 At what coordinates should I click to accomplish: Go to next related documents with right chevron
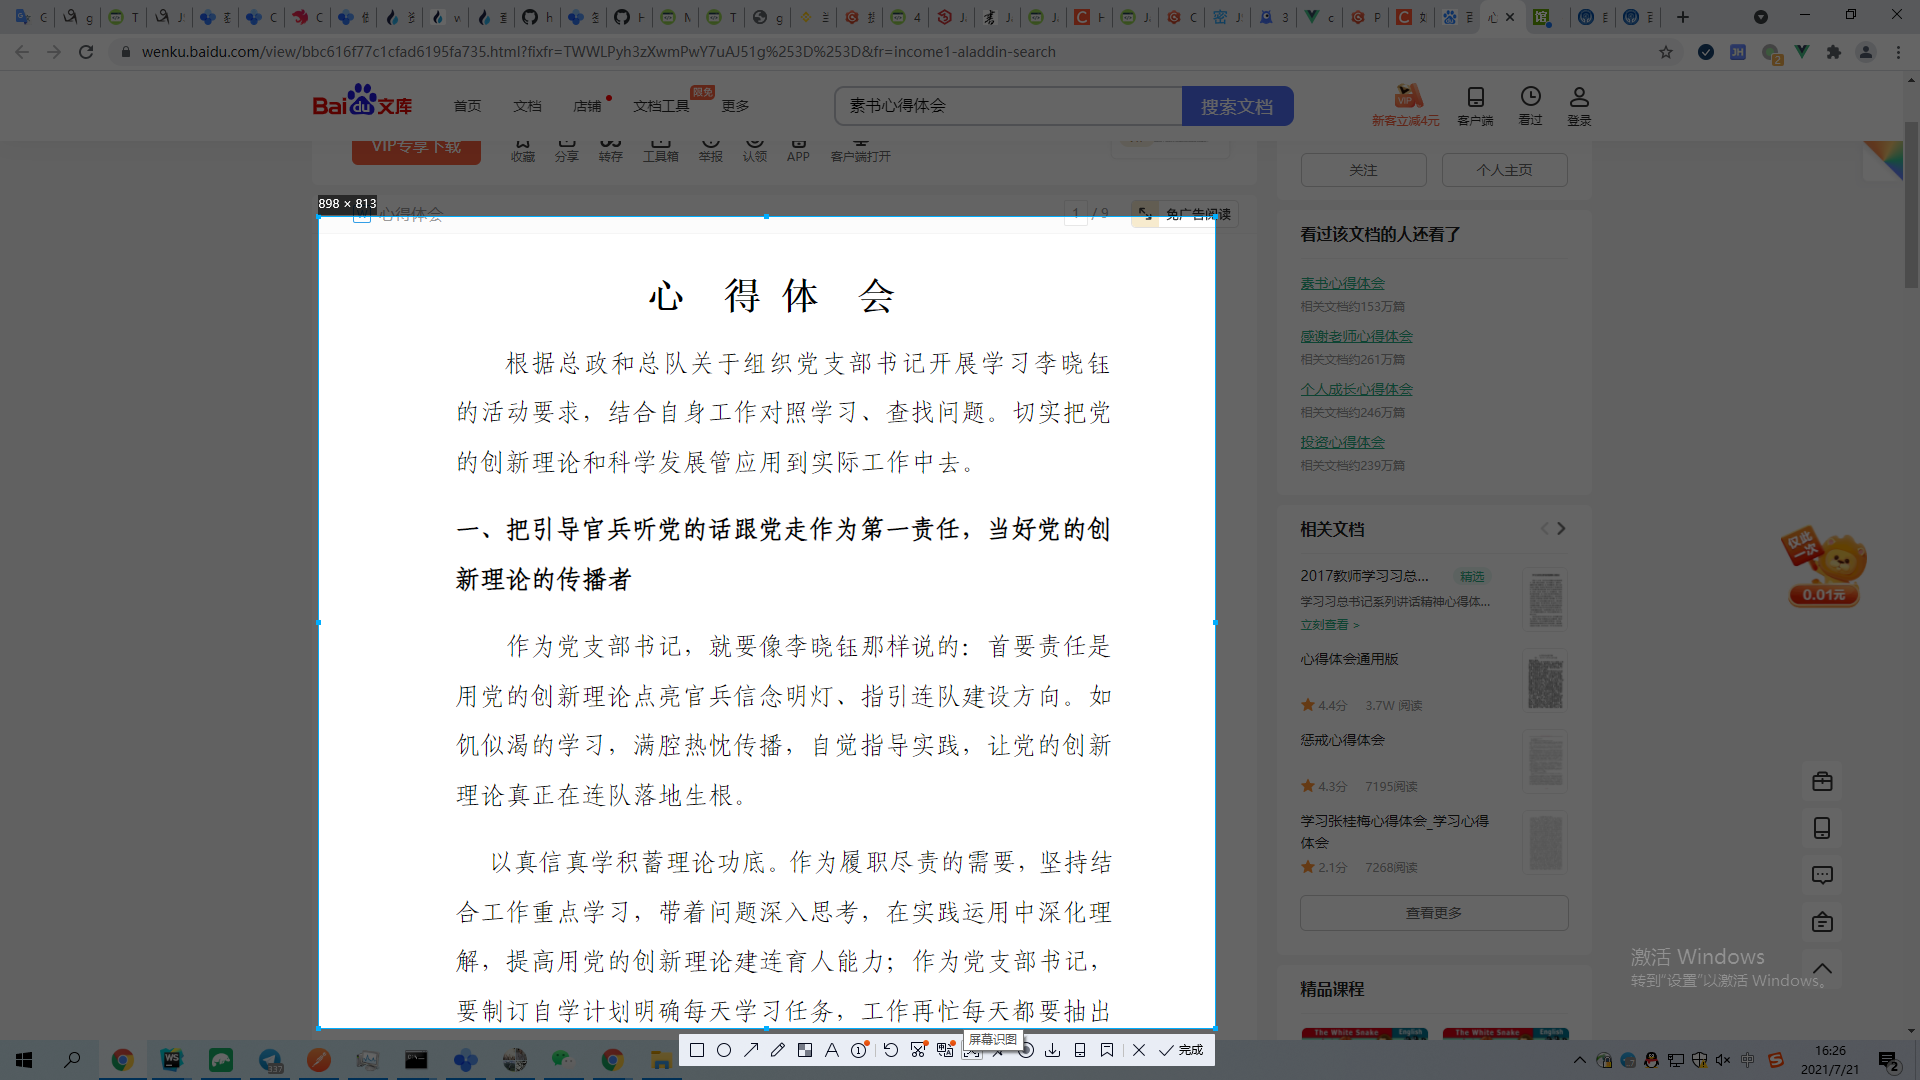(1561, 529)
